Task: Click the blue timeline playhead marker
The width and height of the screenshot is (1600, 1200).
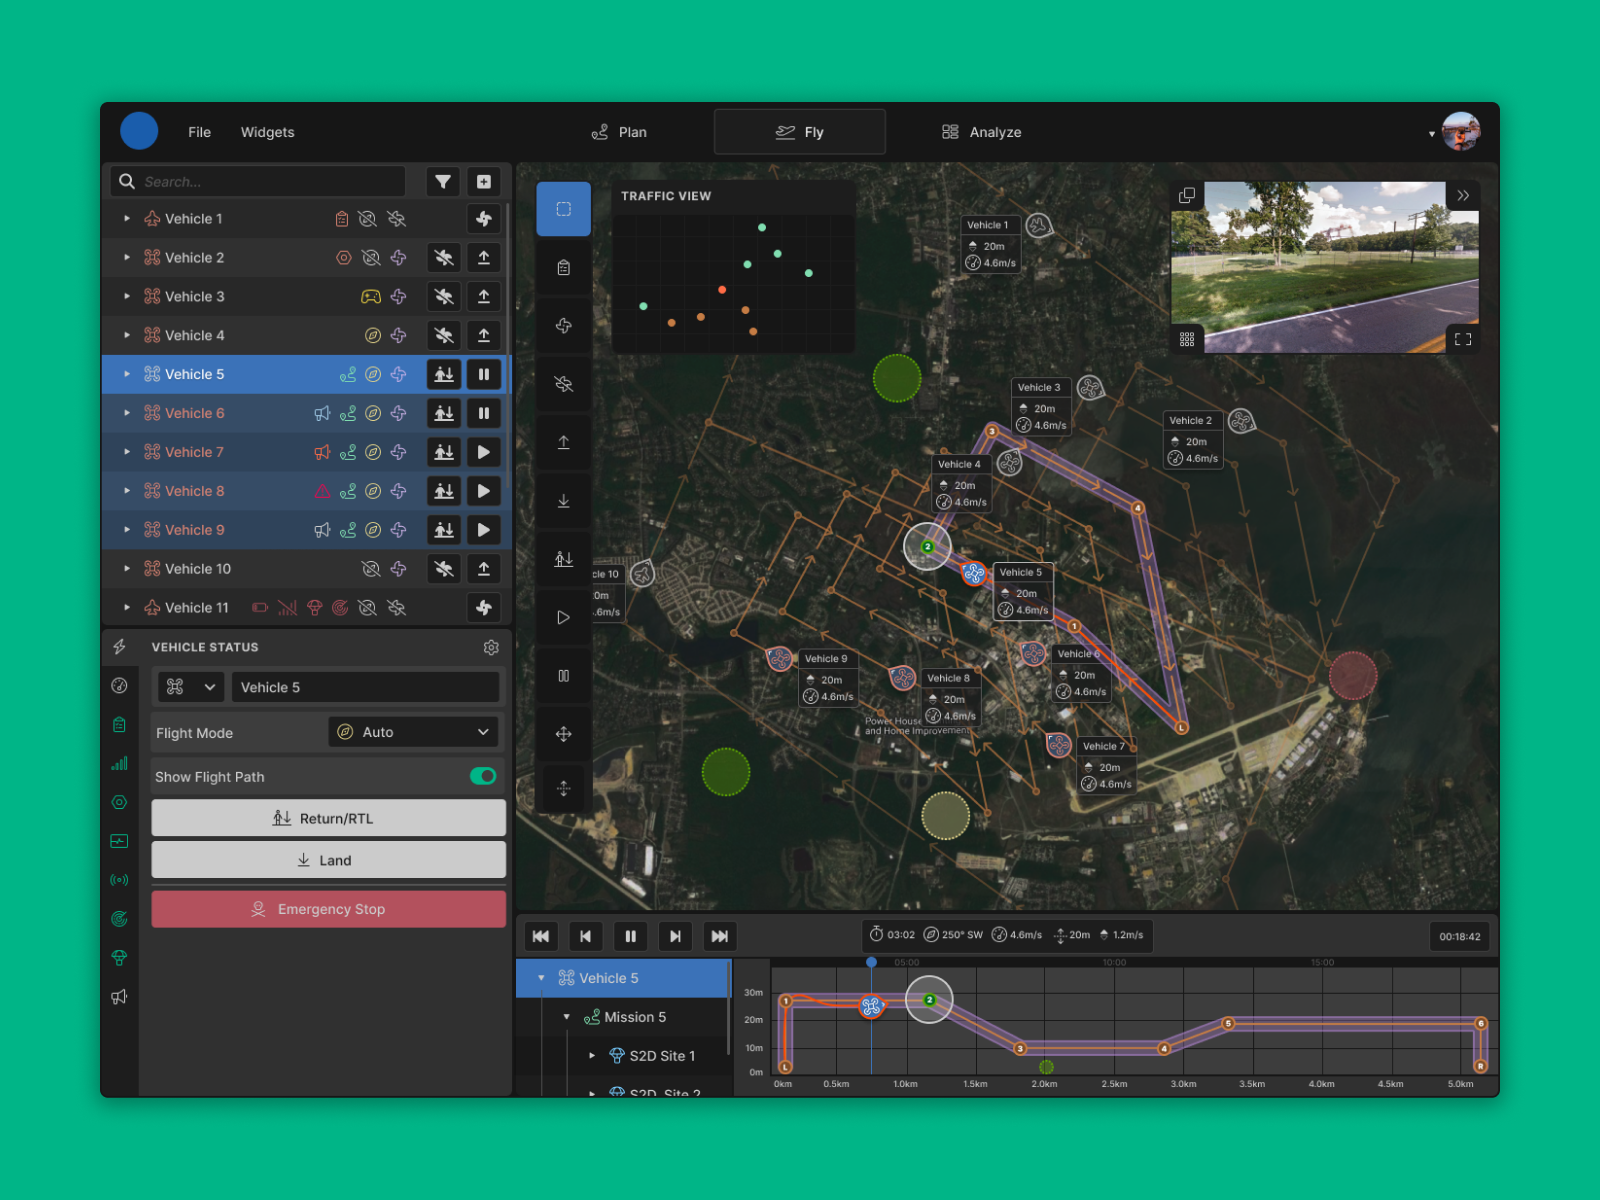Action: click(871, 962)
